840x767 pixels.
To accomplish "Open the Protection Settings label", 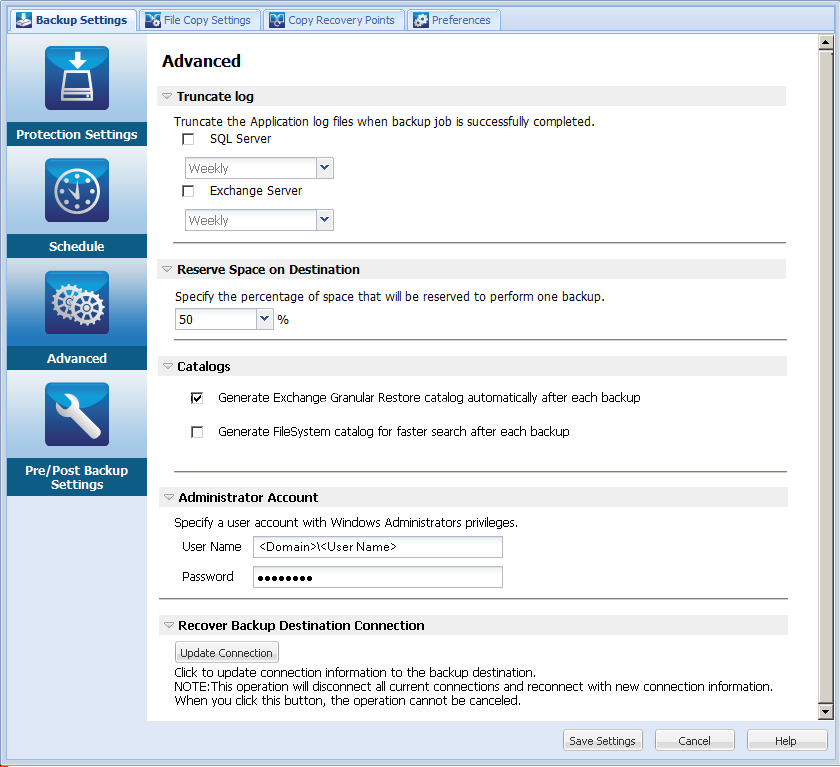I will click(x=77, y=134).
